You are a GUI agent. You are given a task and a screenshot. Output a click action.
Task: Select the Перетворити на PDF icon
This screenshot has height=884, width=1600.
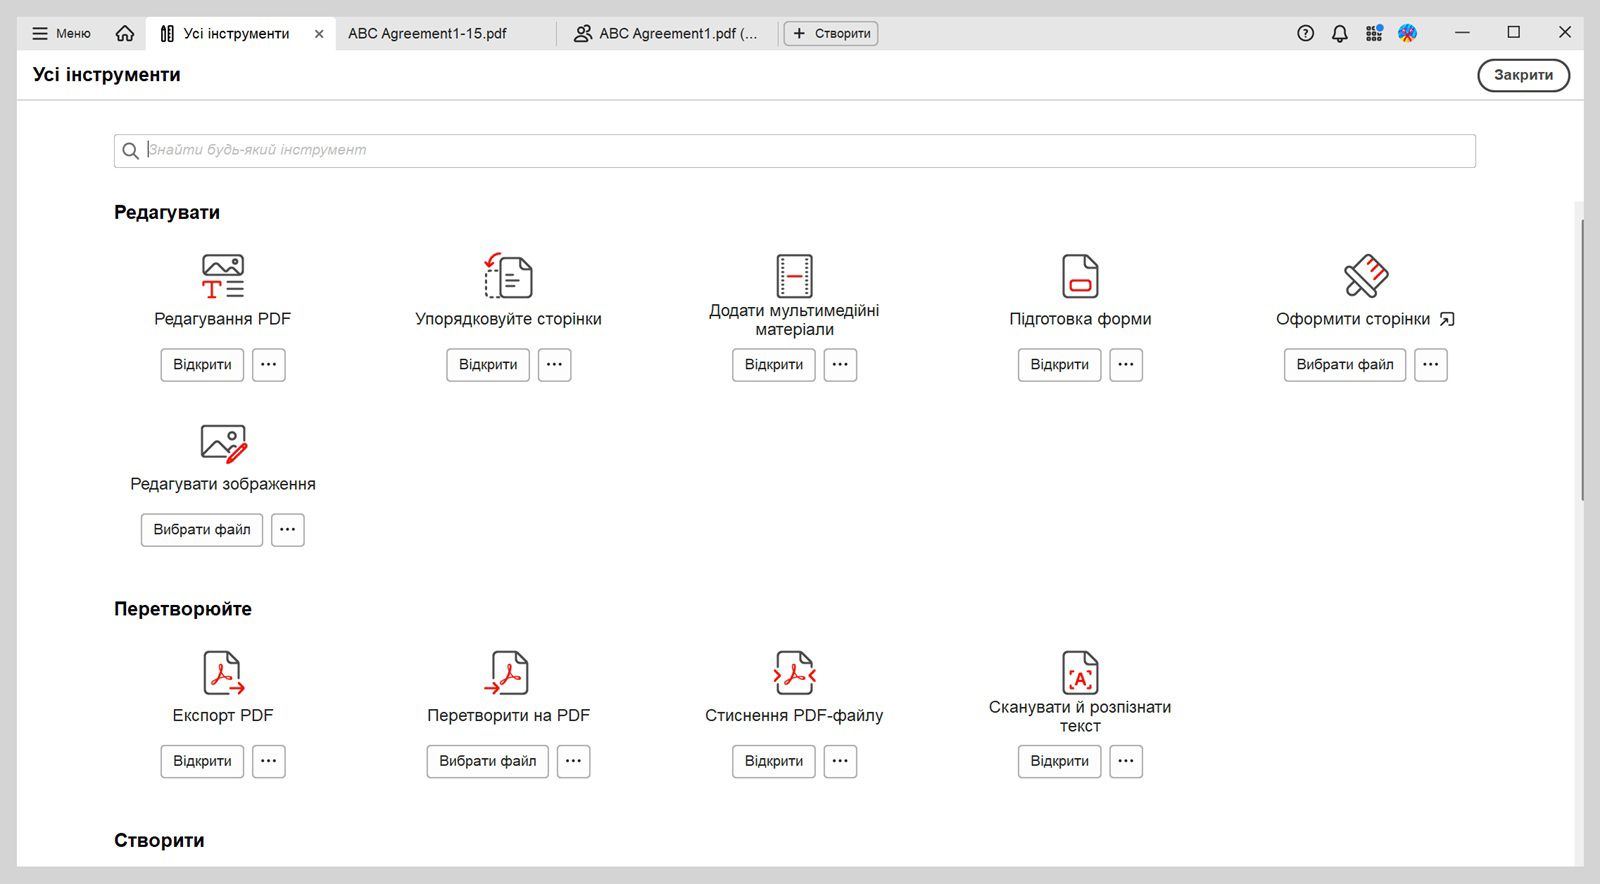pyautogui.click(x=508, y=673)
